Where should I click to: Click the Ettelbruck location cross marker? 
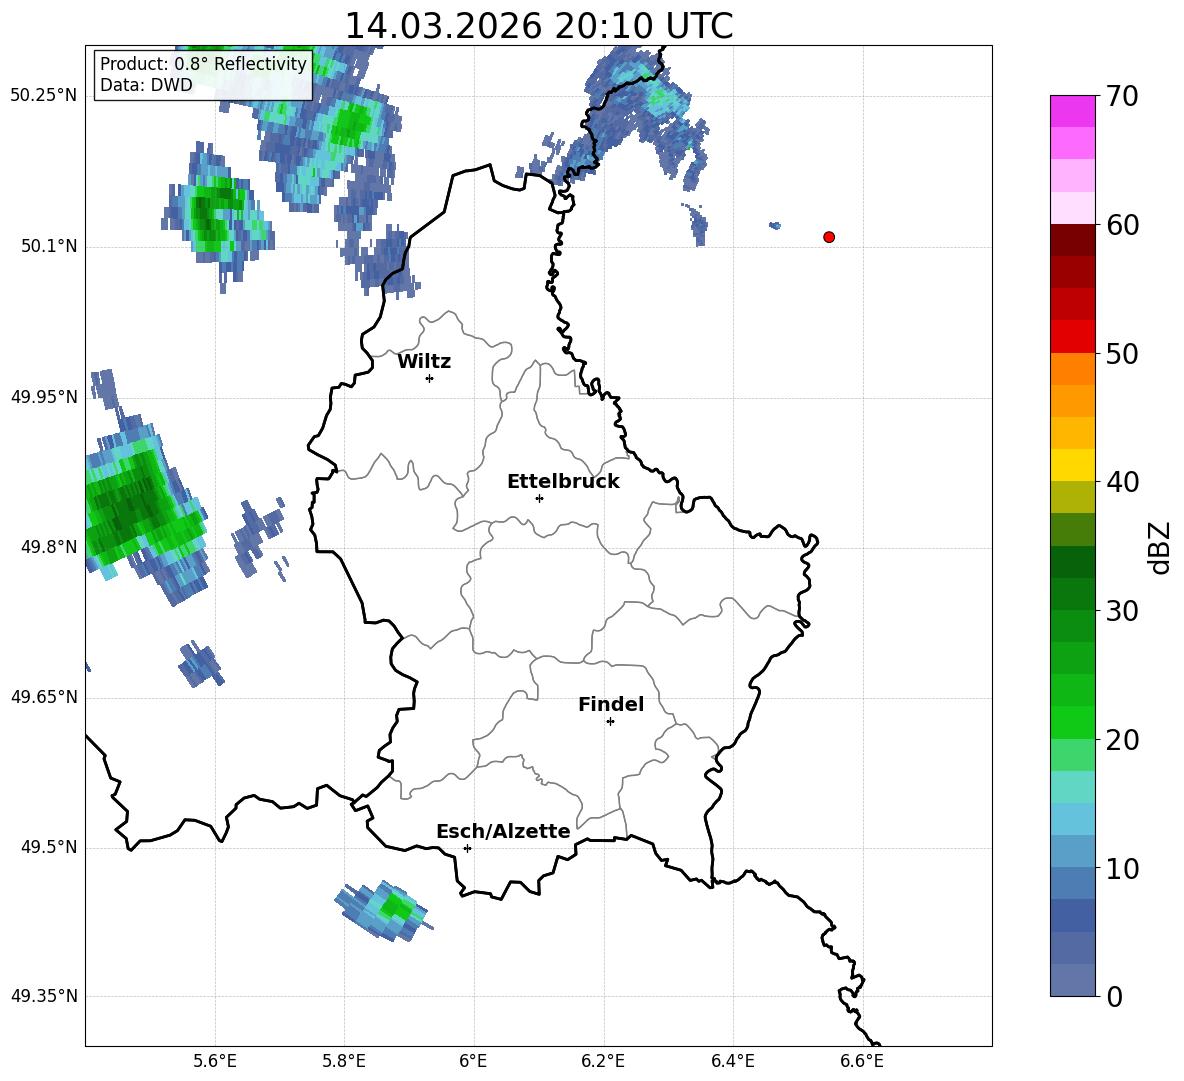coord(539,498)
